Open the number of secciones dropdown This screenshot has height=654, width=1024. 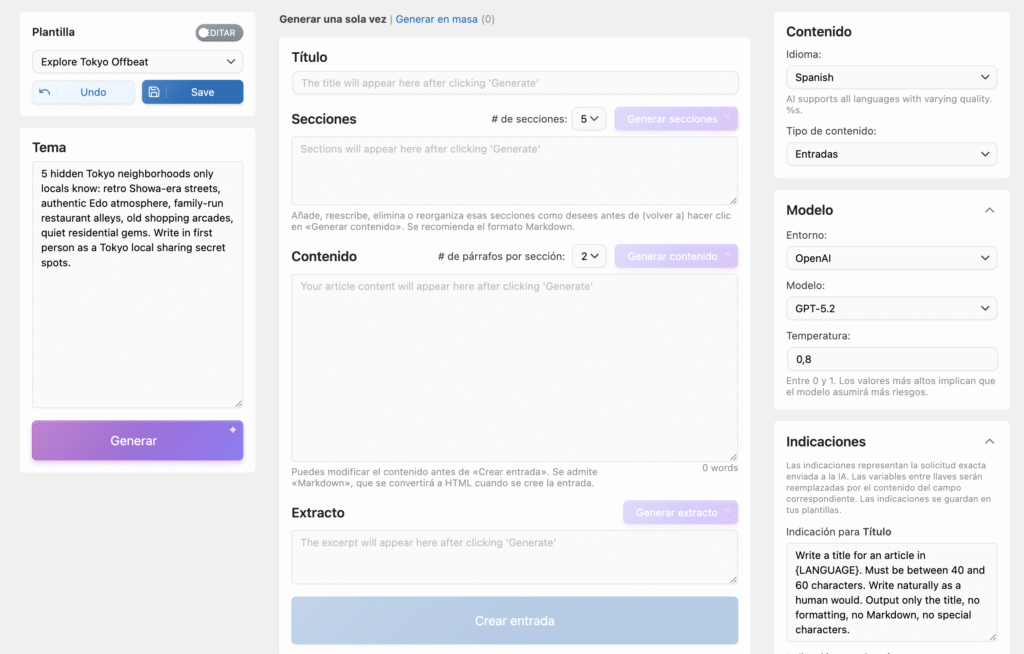tap(589, 119)
